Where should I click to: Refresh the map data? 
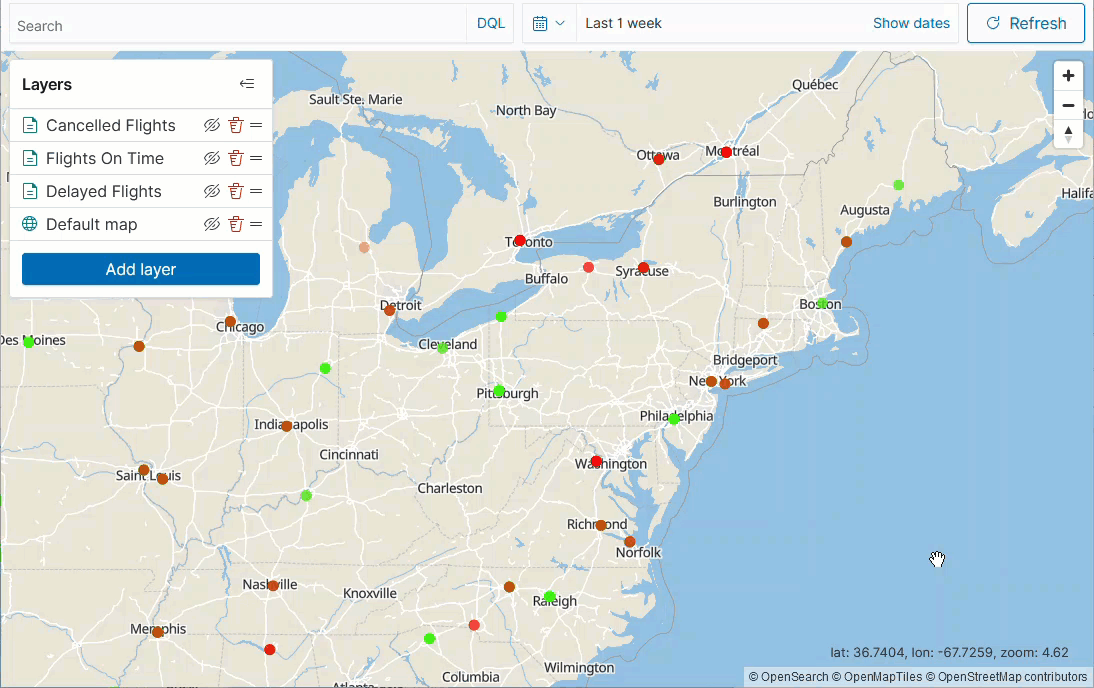1026,23
